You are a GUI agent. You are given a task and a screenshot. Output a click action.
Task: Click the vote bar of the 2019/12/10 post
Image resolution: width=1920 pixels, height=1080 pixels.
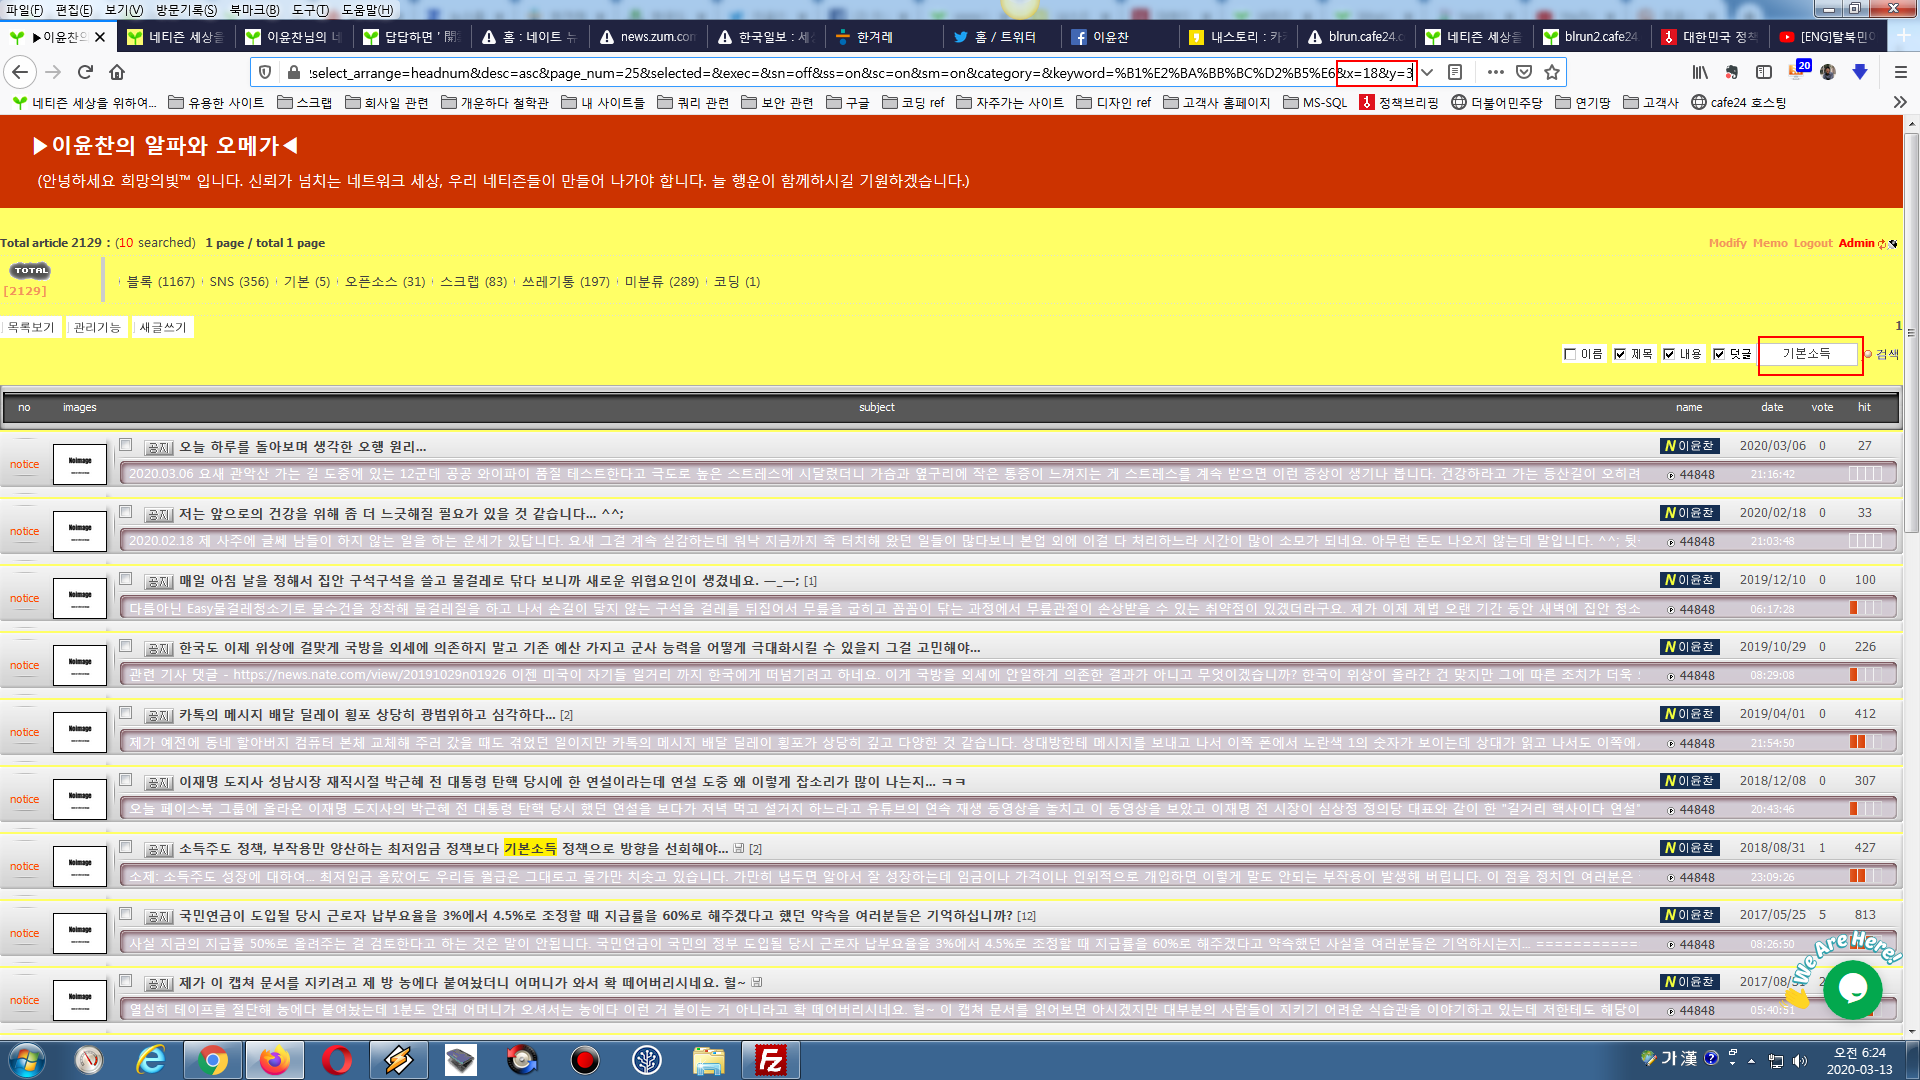click(1866, 608)
